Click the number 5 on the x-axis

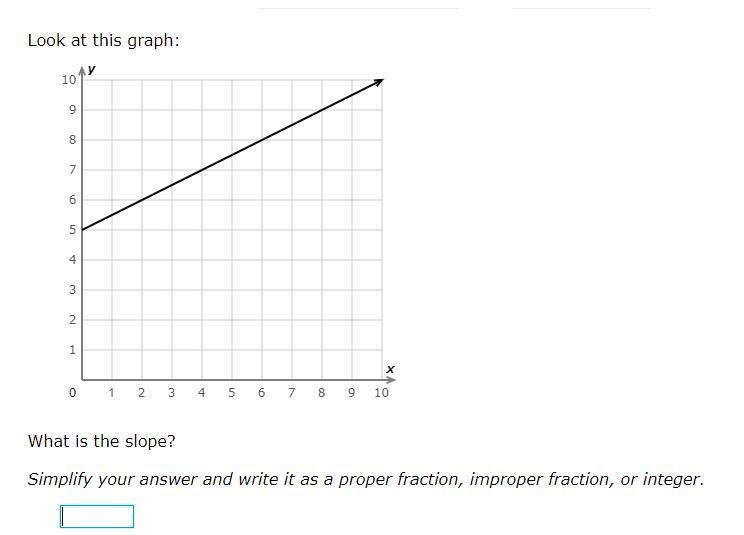point(232,393)
